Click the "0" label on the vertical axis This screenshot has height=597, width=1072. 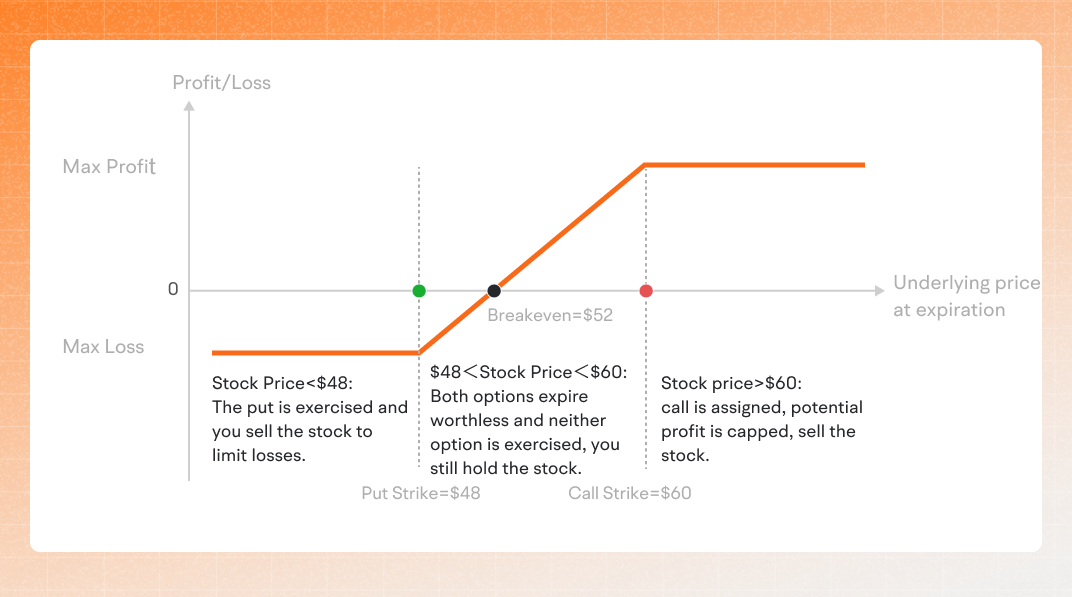pos(172,290)
